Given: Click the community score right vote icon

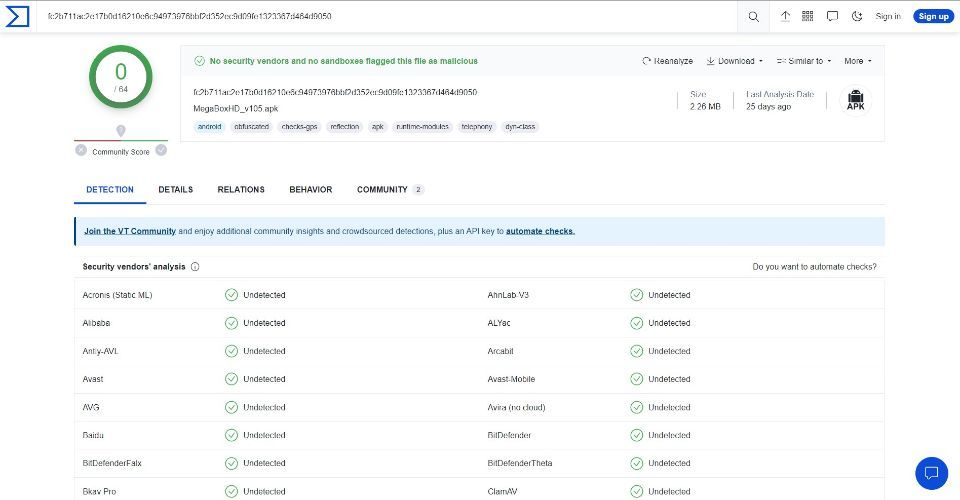Looking at the screenshot, I should click(161, 150).
